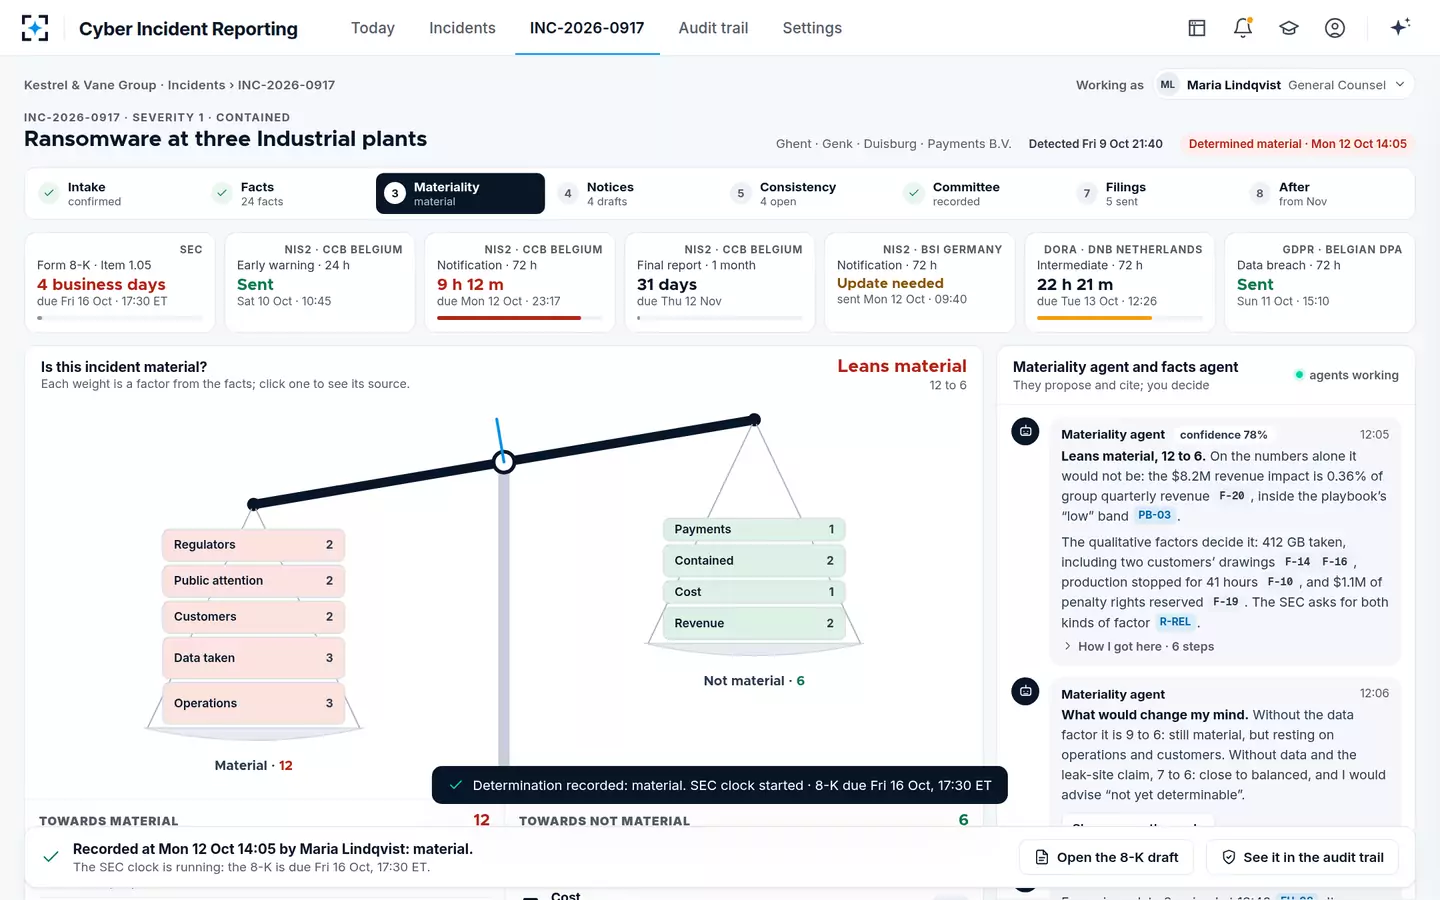Click the step 7 badge for Filings

click(1086, 194)
